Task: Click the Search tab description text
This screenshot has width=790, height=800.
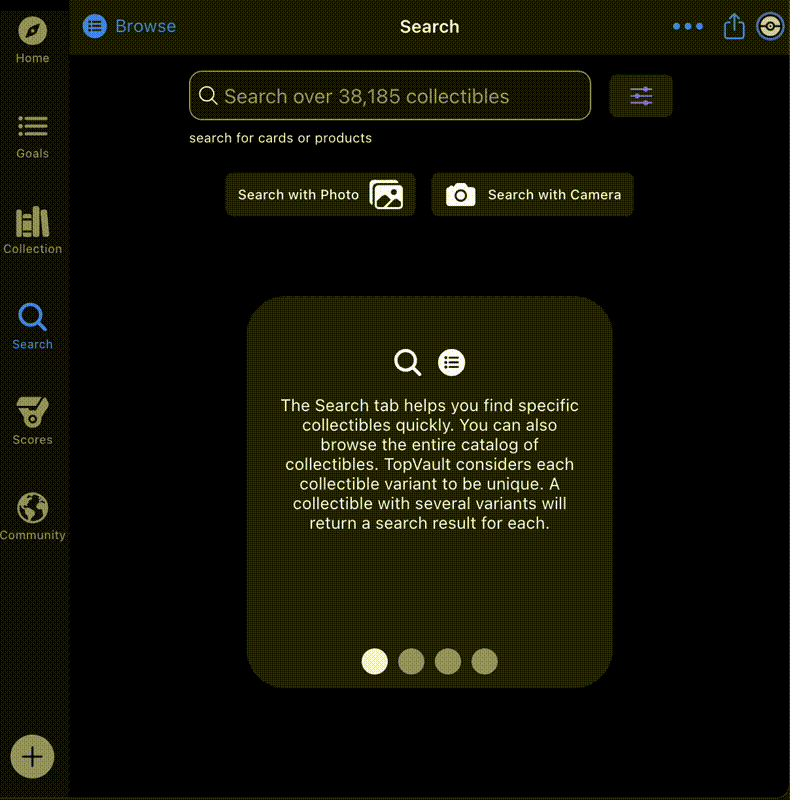Action: (430, 464)
